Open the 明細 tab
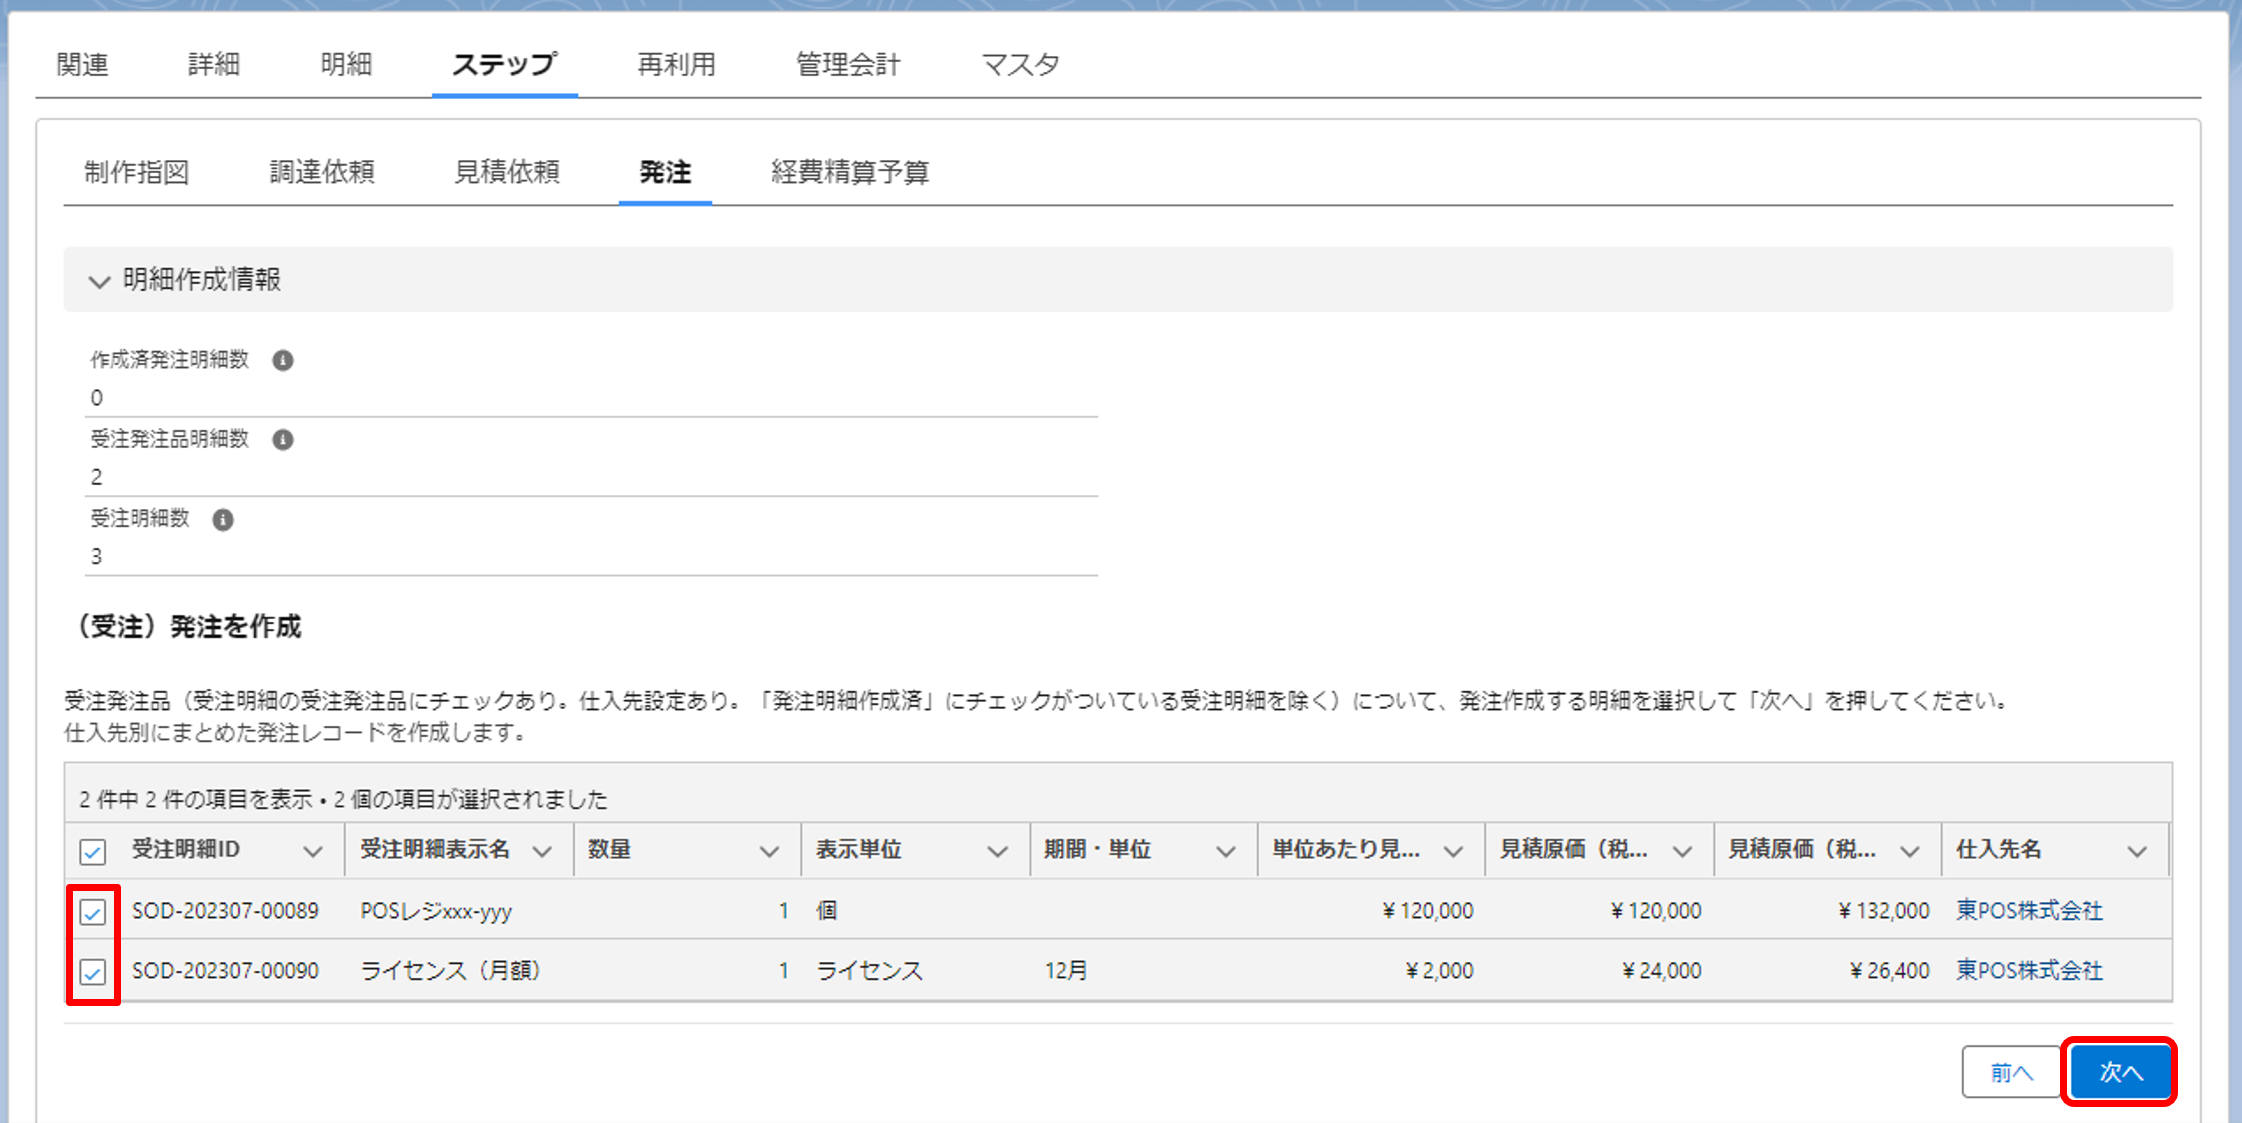The height and width of the screenshot is (1123, 2242). [346, 65]
